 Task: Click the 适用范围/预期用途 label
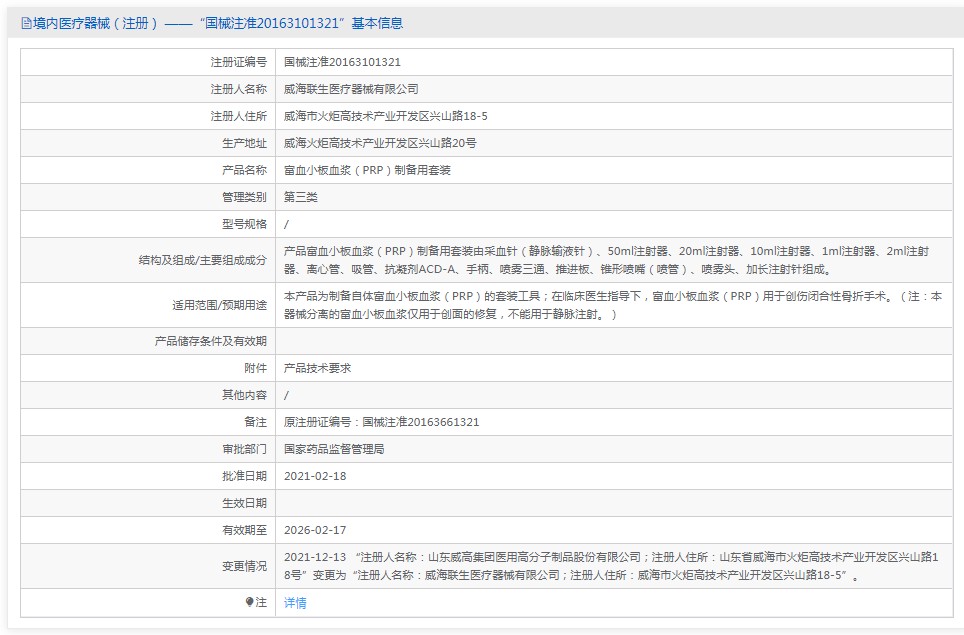pyautogui.click(x=219, y=305)
